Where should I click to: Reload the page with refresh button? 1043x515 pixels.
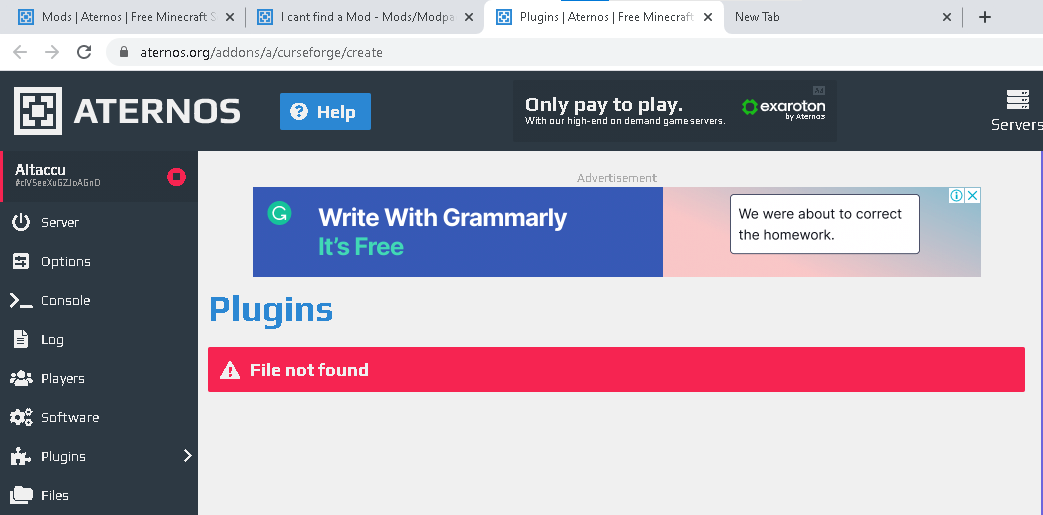[x=84, y=52]
